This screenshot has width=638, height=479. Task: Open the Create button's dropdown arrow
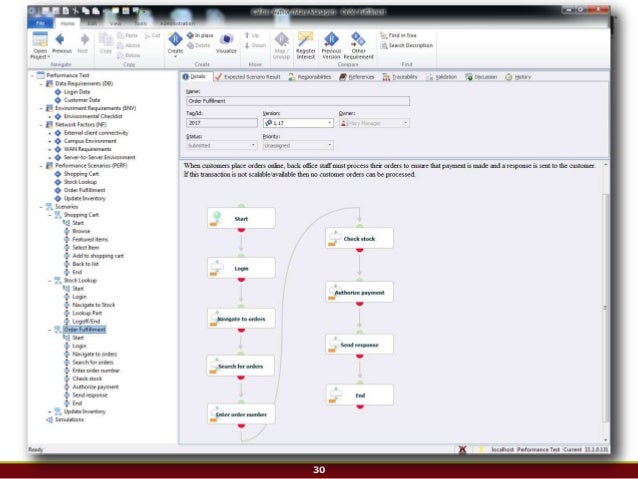coord(175,57)
